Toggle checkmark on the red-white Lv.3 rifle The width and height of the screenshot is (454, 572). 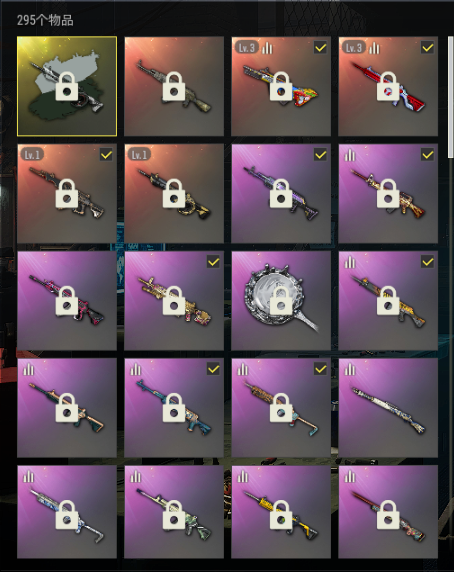427,47
